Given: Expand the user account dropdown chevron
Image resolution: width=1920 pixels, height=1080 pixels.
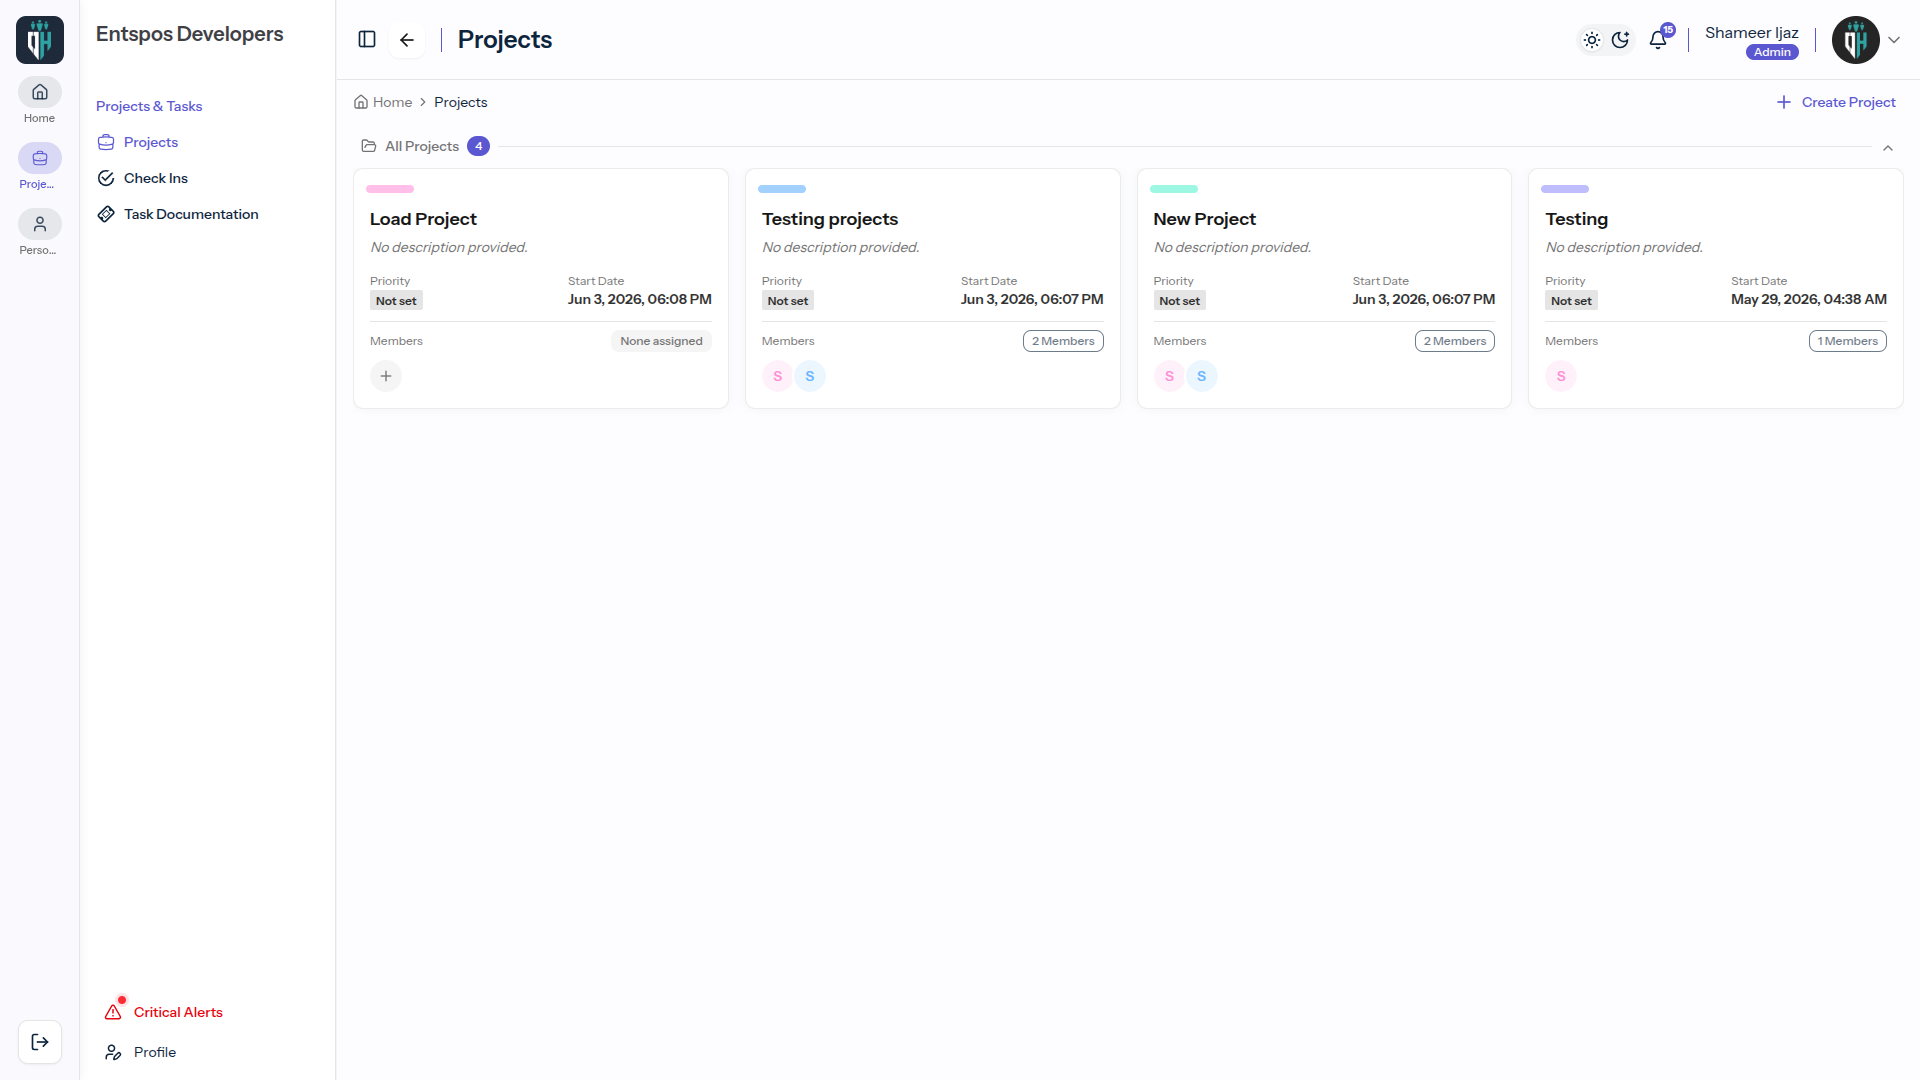Looking at the screenshot, I should coord(1894,40).
